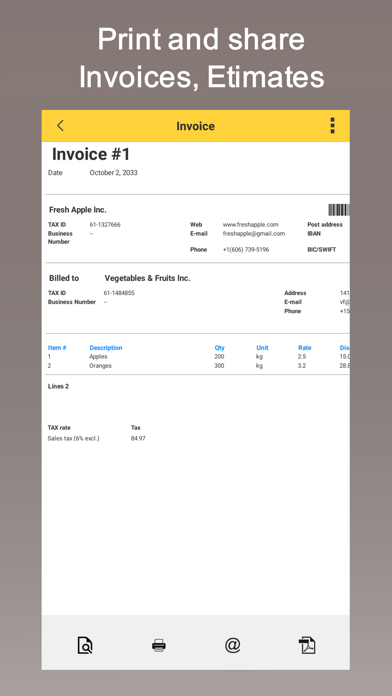
Task: Click the 'Unit' column header
Action: pos(262,348)
